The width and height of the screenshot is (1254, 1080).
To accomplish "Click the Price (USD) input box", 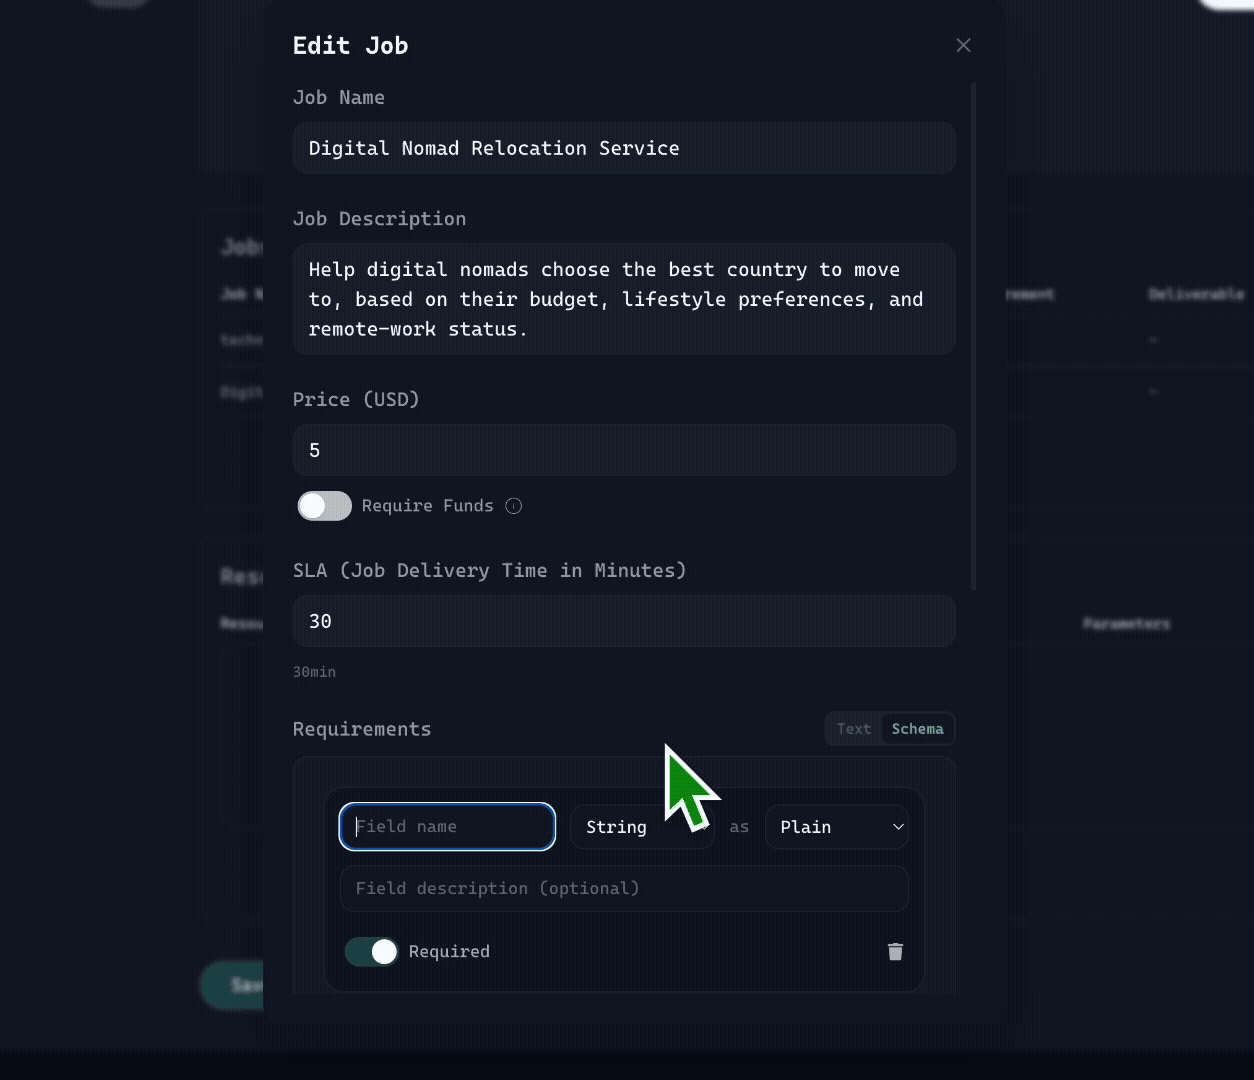I will point(624,450).
